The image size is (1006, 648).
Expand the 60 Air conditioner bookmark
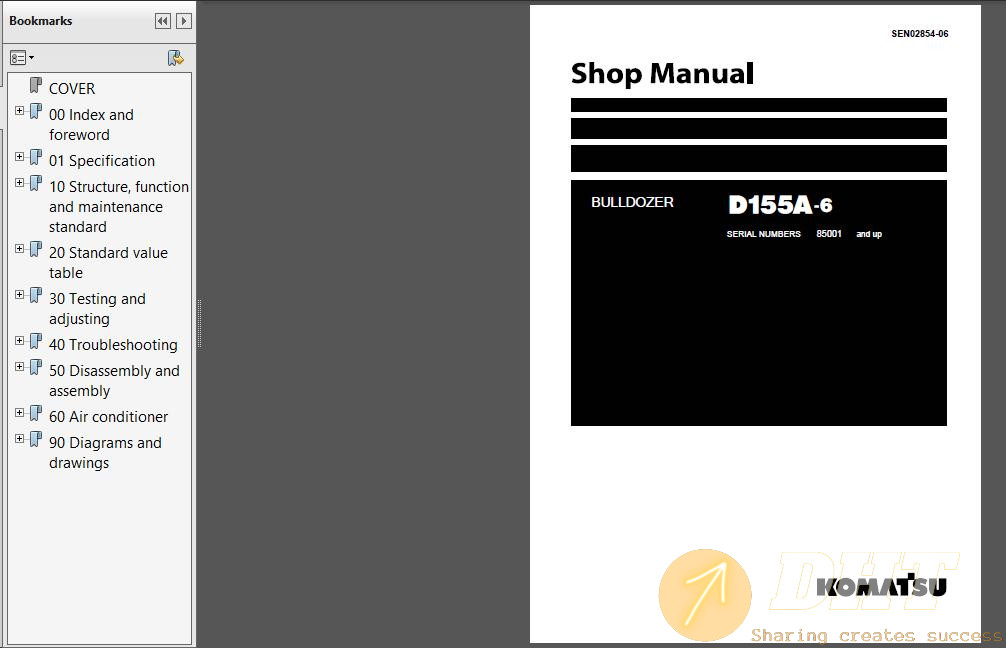point(19,413)
